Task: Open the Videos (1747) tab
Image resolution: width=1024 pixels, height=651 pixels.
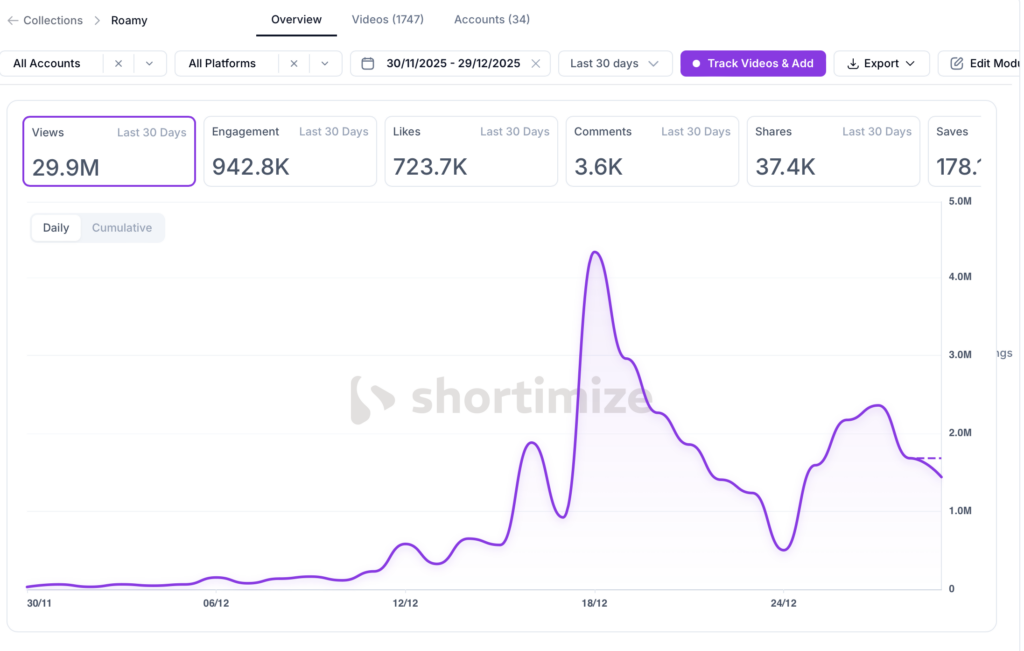Action: pyautogui.click(x=388, y=20)
